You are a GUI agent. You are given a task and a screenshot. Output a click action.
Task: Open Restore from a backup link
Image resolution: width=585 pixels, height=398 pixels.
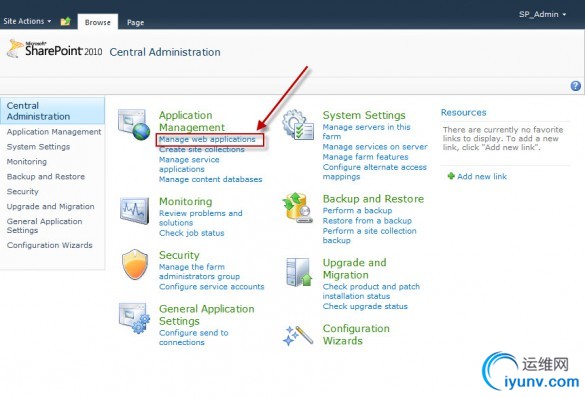367,220
